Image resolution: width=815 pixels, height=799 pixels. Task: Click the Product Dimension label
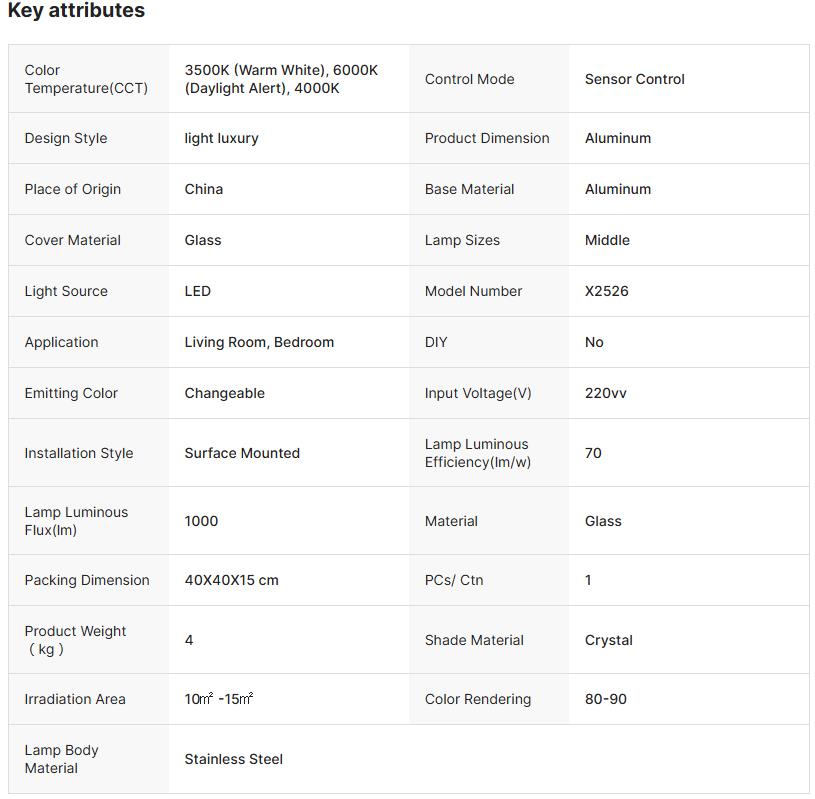487,138
